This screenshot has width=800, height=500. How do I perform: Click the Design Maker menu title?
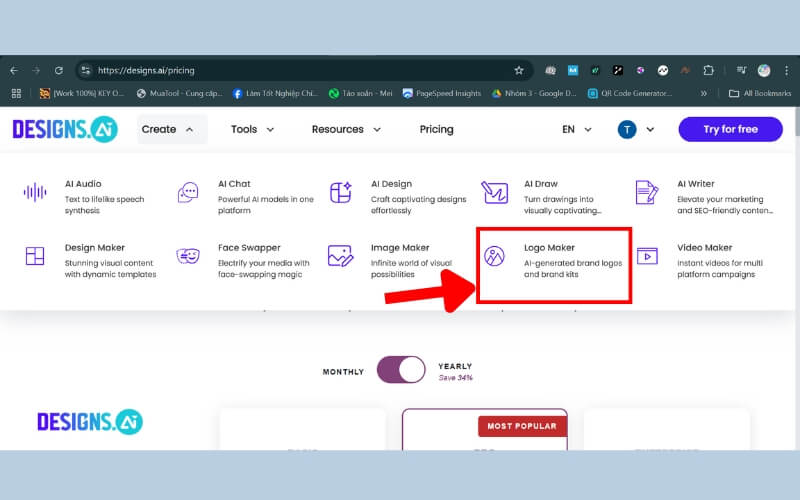pyautogui.click(x=95, y=247)
